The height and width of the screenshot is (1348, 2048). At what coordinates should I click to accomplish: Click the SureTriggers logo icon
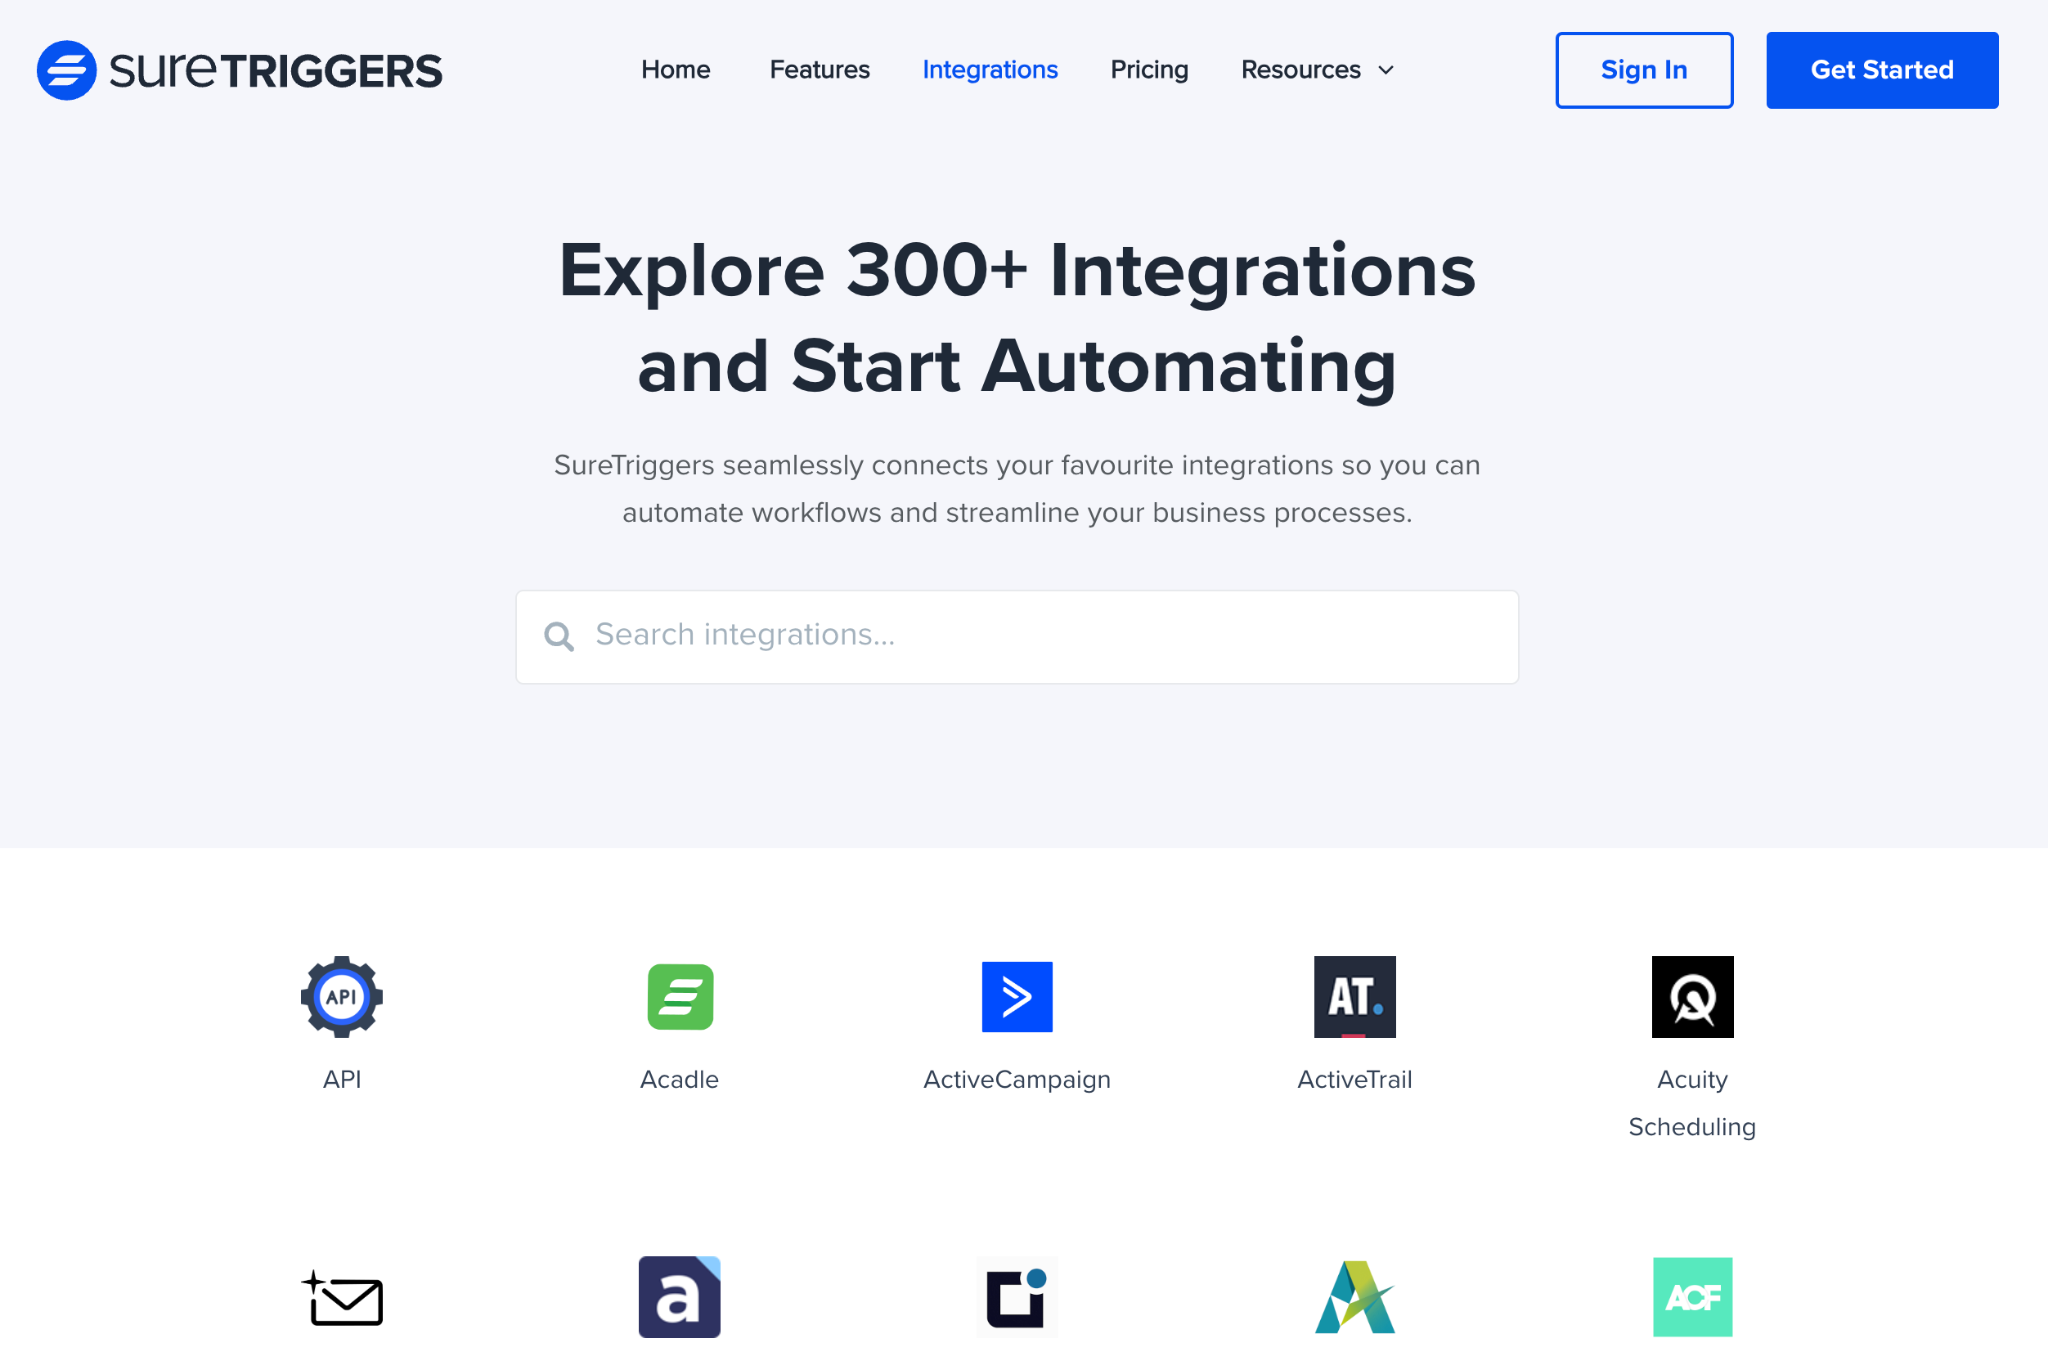pos(66,69)
